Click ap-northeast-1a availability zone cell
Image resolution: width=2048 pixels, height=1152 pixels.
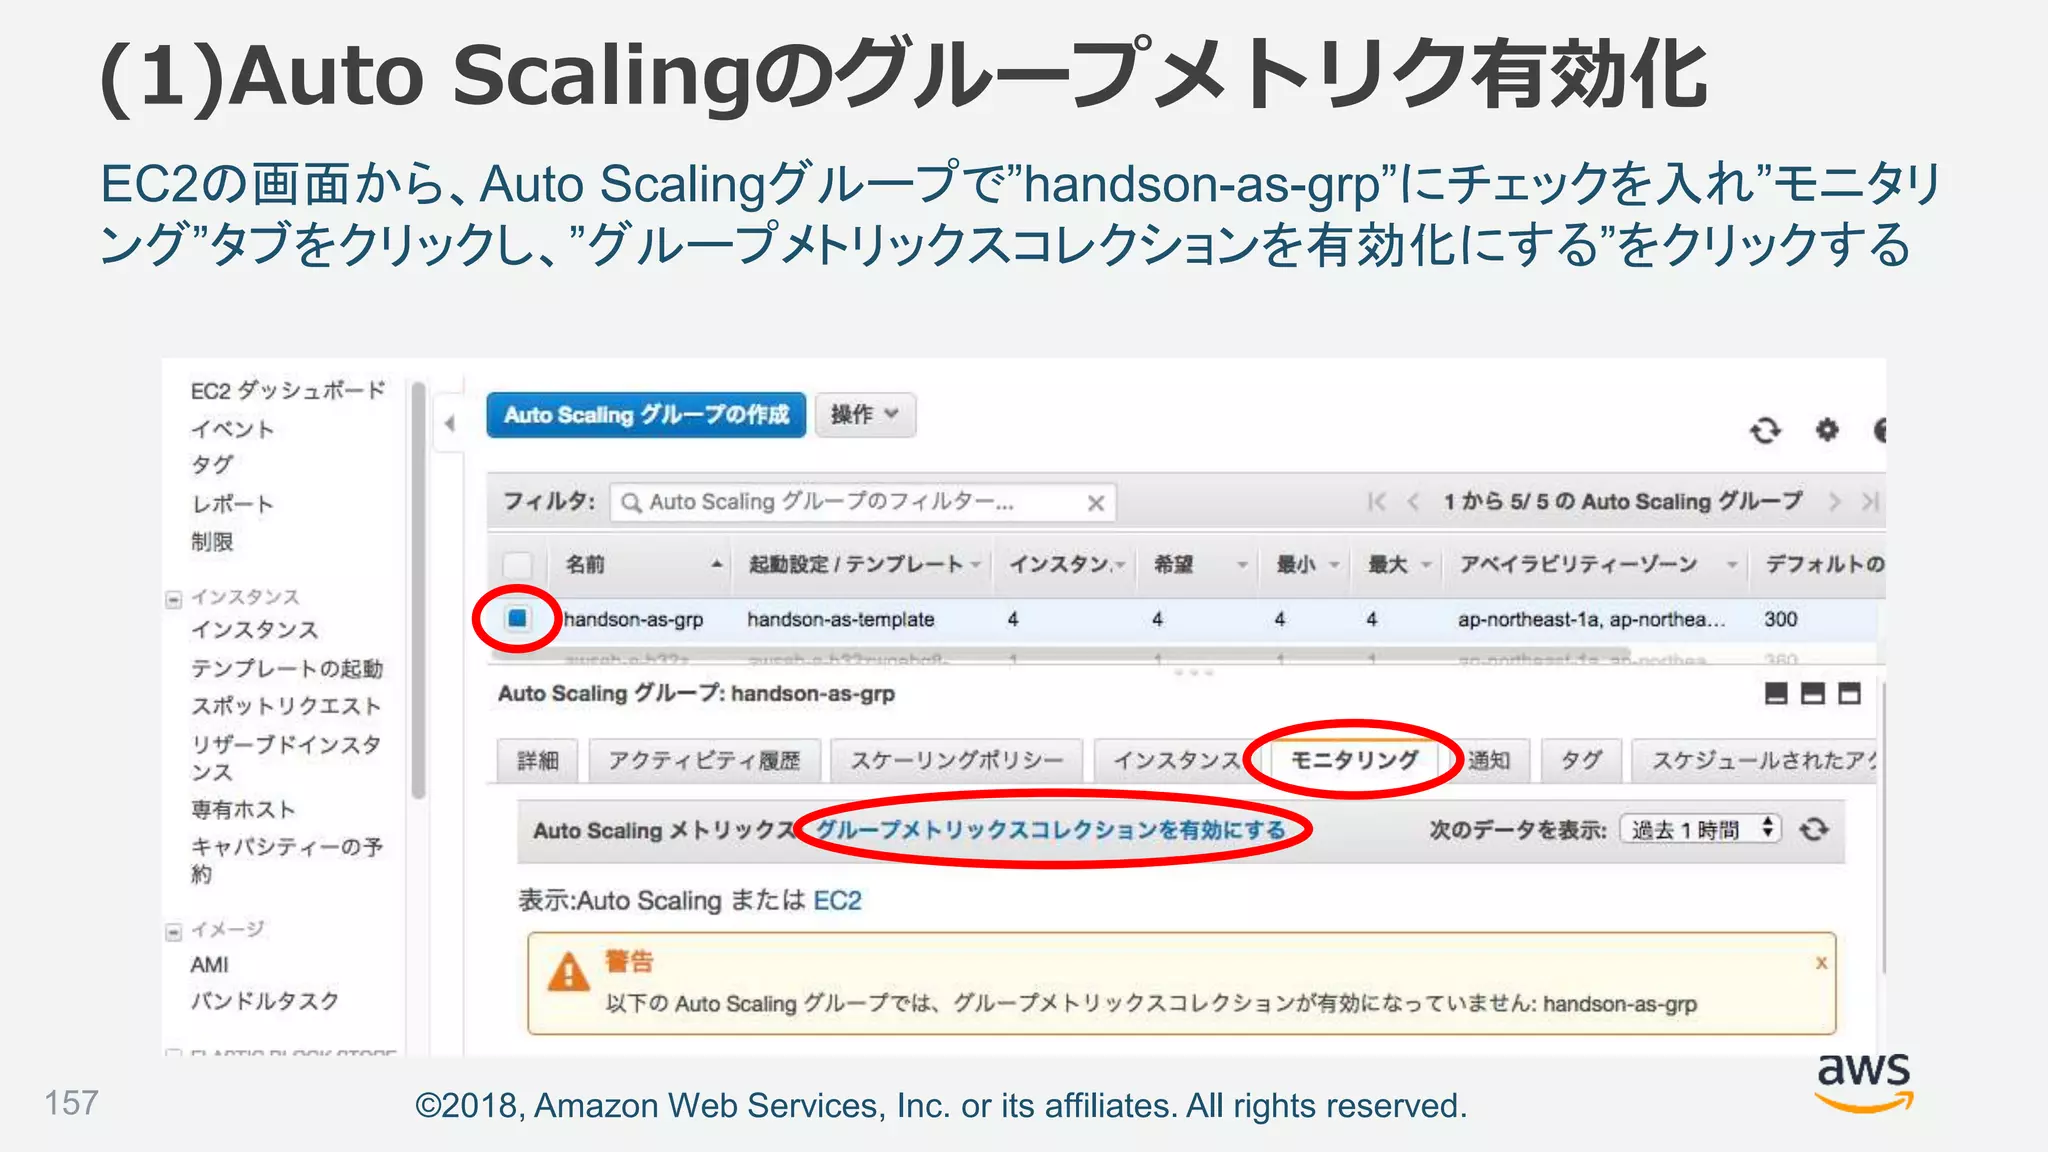point(1591,620)
